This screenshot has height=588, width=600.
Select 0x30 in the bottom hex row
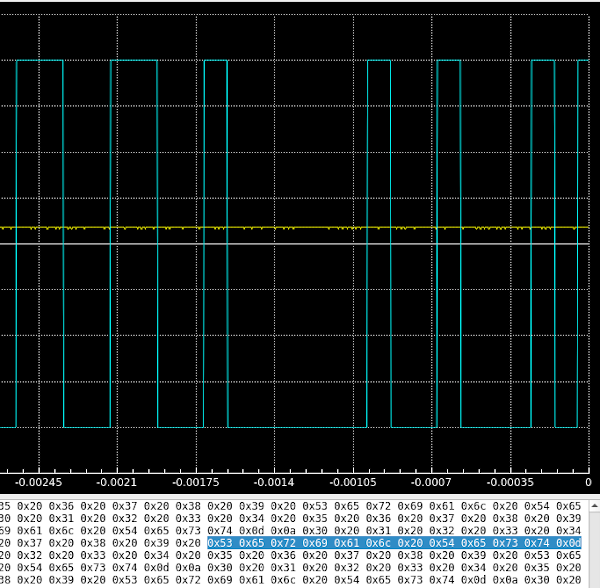coord(537,580)
